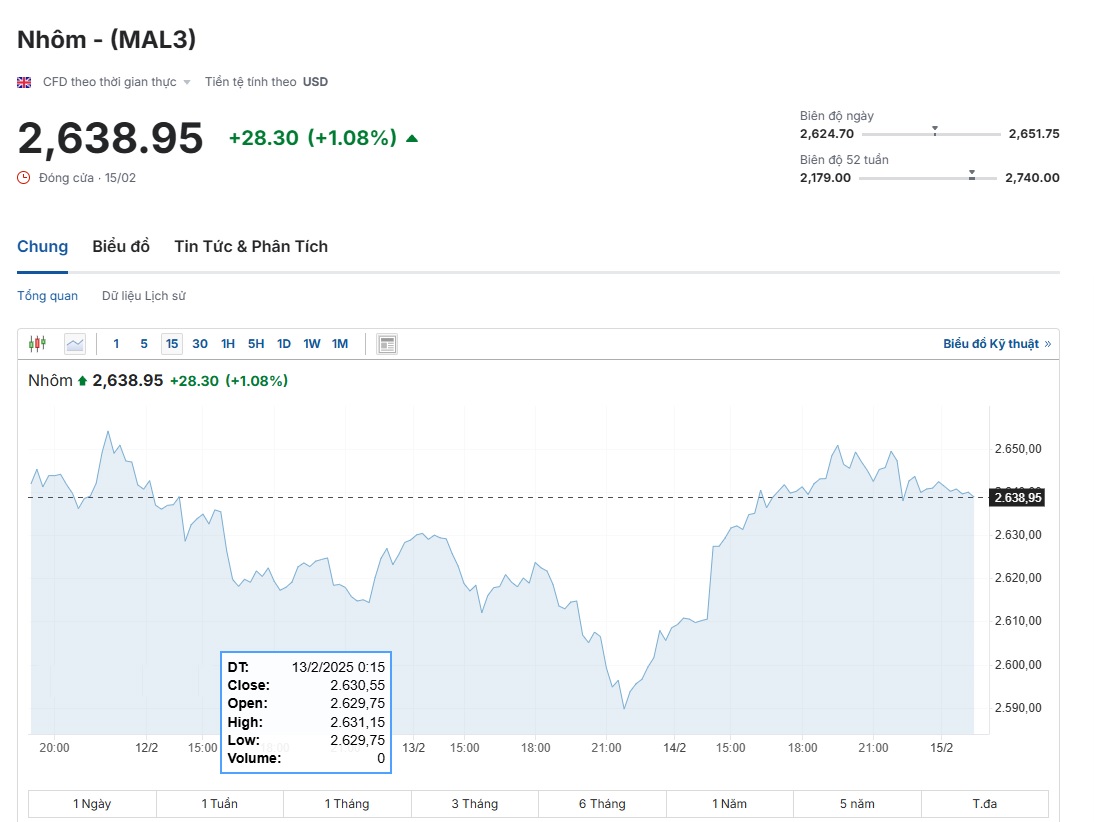
Task: Switch to candlestick chart type
Action: click(x=37, y=344)
